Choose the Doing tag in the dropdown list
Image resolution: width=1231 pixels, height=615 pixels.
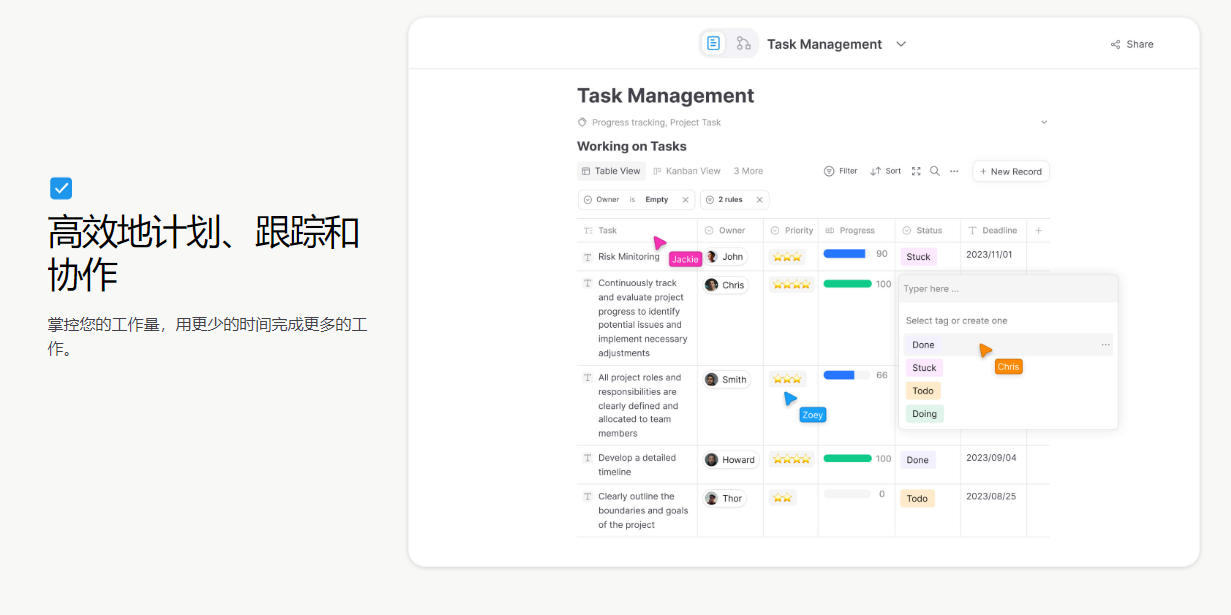[x=925, y=414]
